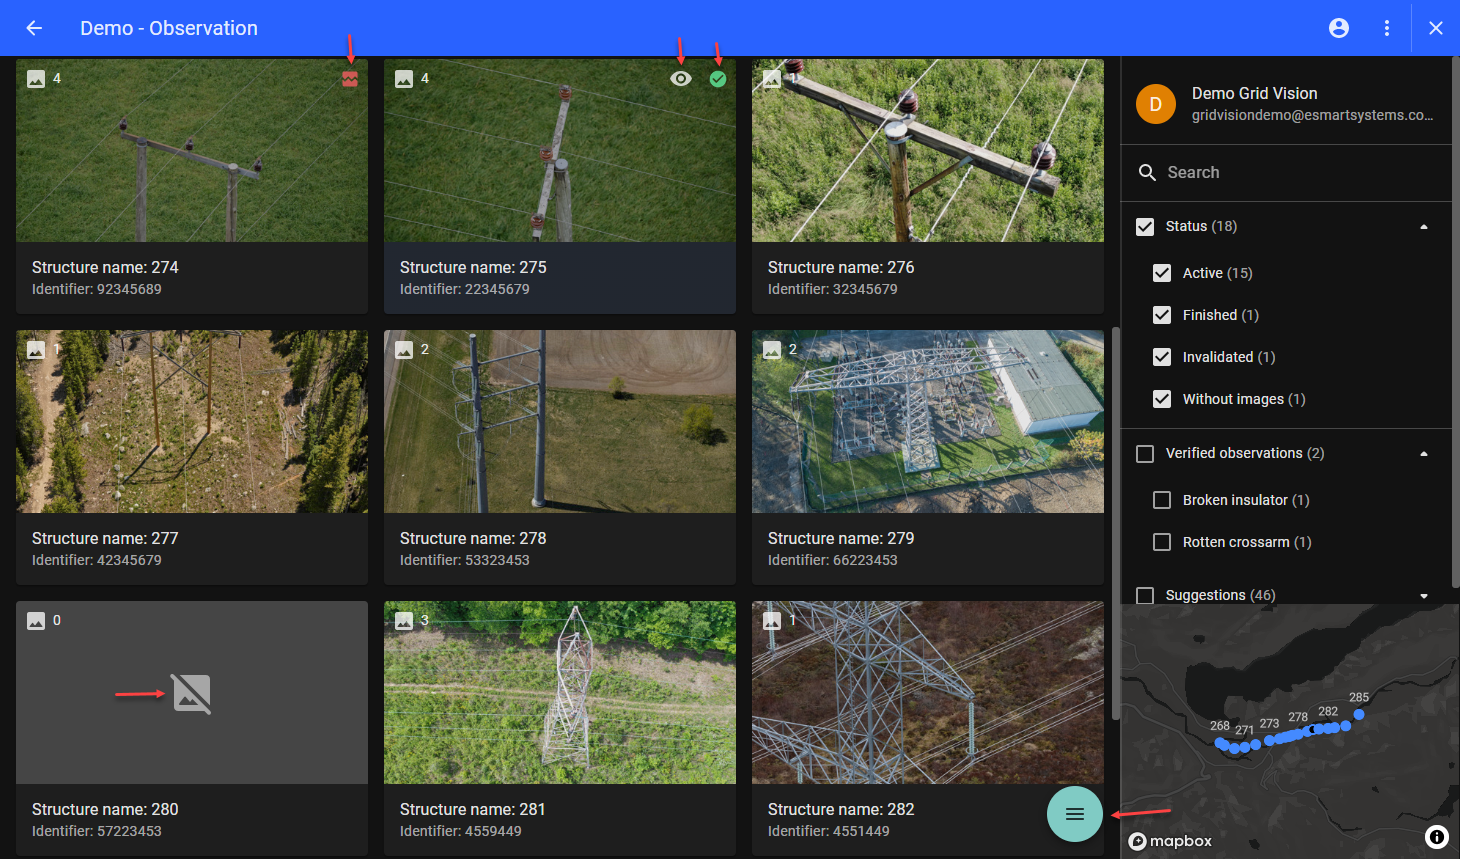
Task: Open the user account profile icon
Action: pyautogui.click(x=1339, y=28)
